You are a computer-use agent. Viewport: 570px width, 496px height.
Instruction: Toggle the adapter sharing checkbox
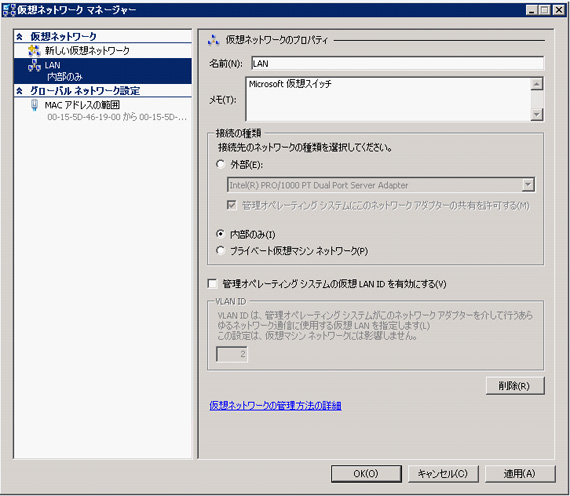click(232, 205)
